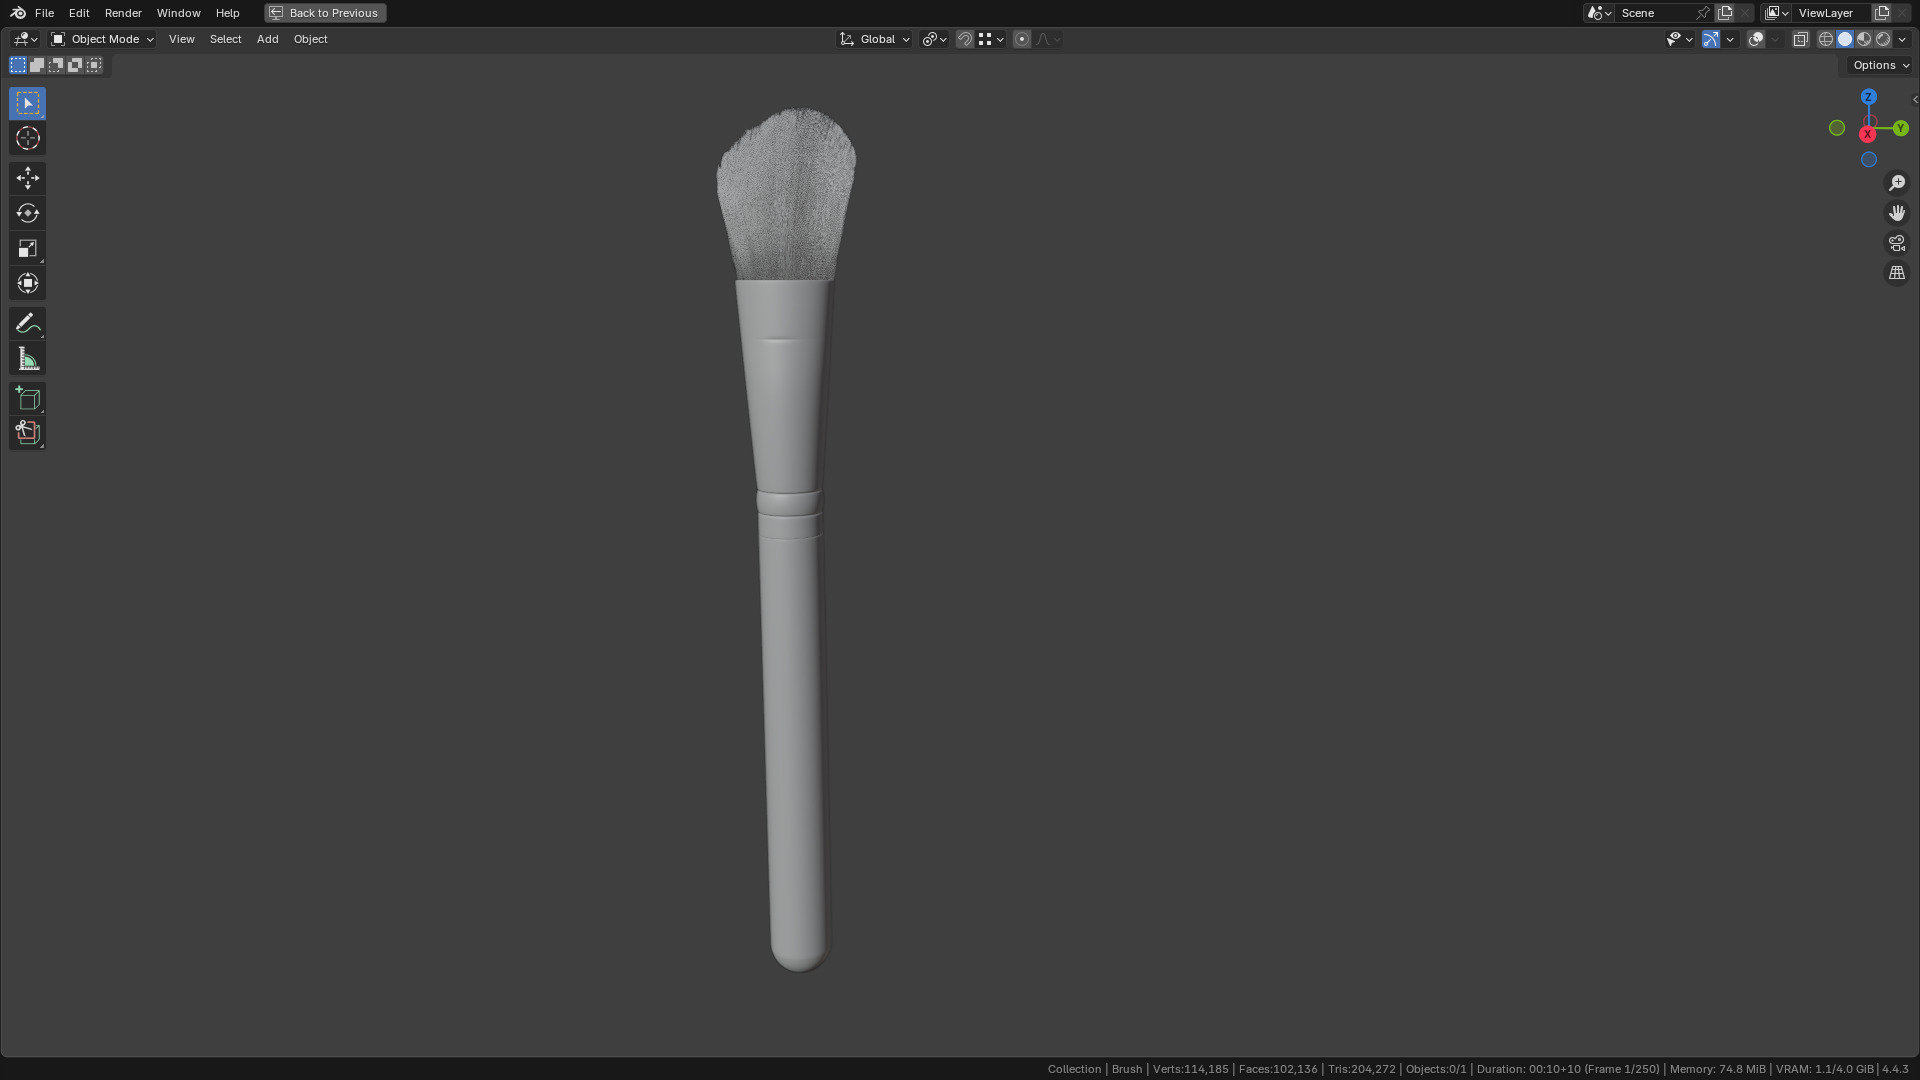Viewport: 1920px width, 1080px height.
Task: Open the File menu
Action: [44, 13]
